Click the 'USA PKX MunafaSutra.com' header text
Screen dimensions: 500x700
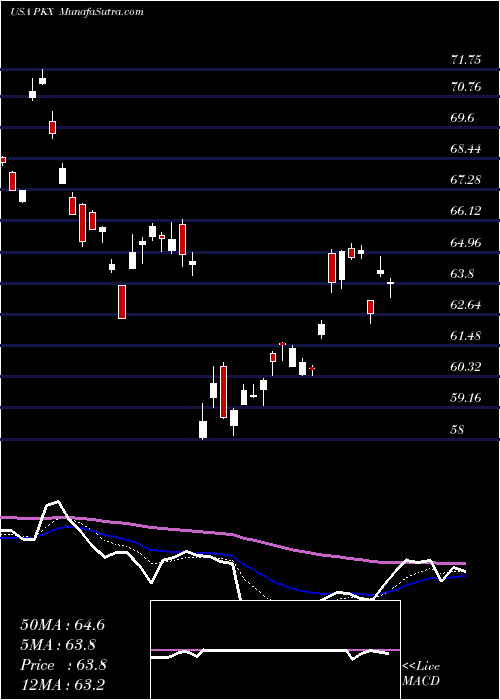coord(76,11)
